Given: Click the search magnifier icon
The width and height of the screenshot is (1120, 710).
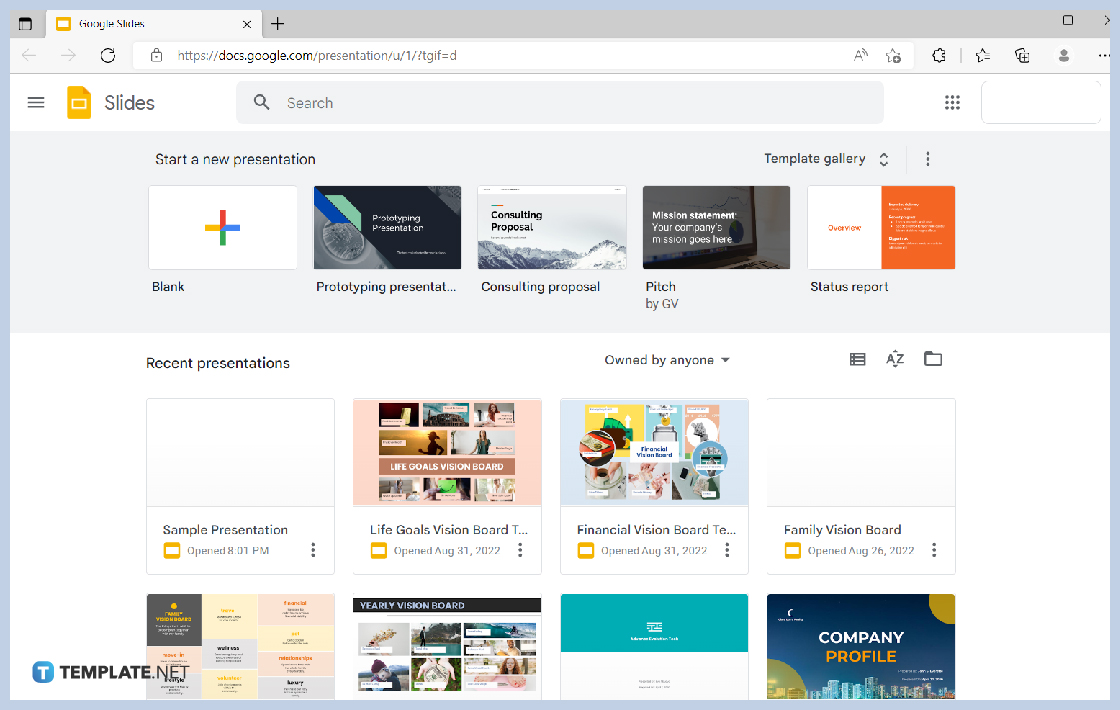Looking at the screenshot, I should tap(261, 102).
